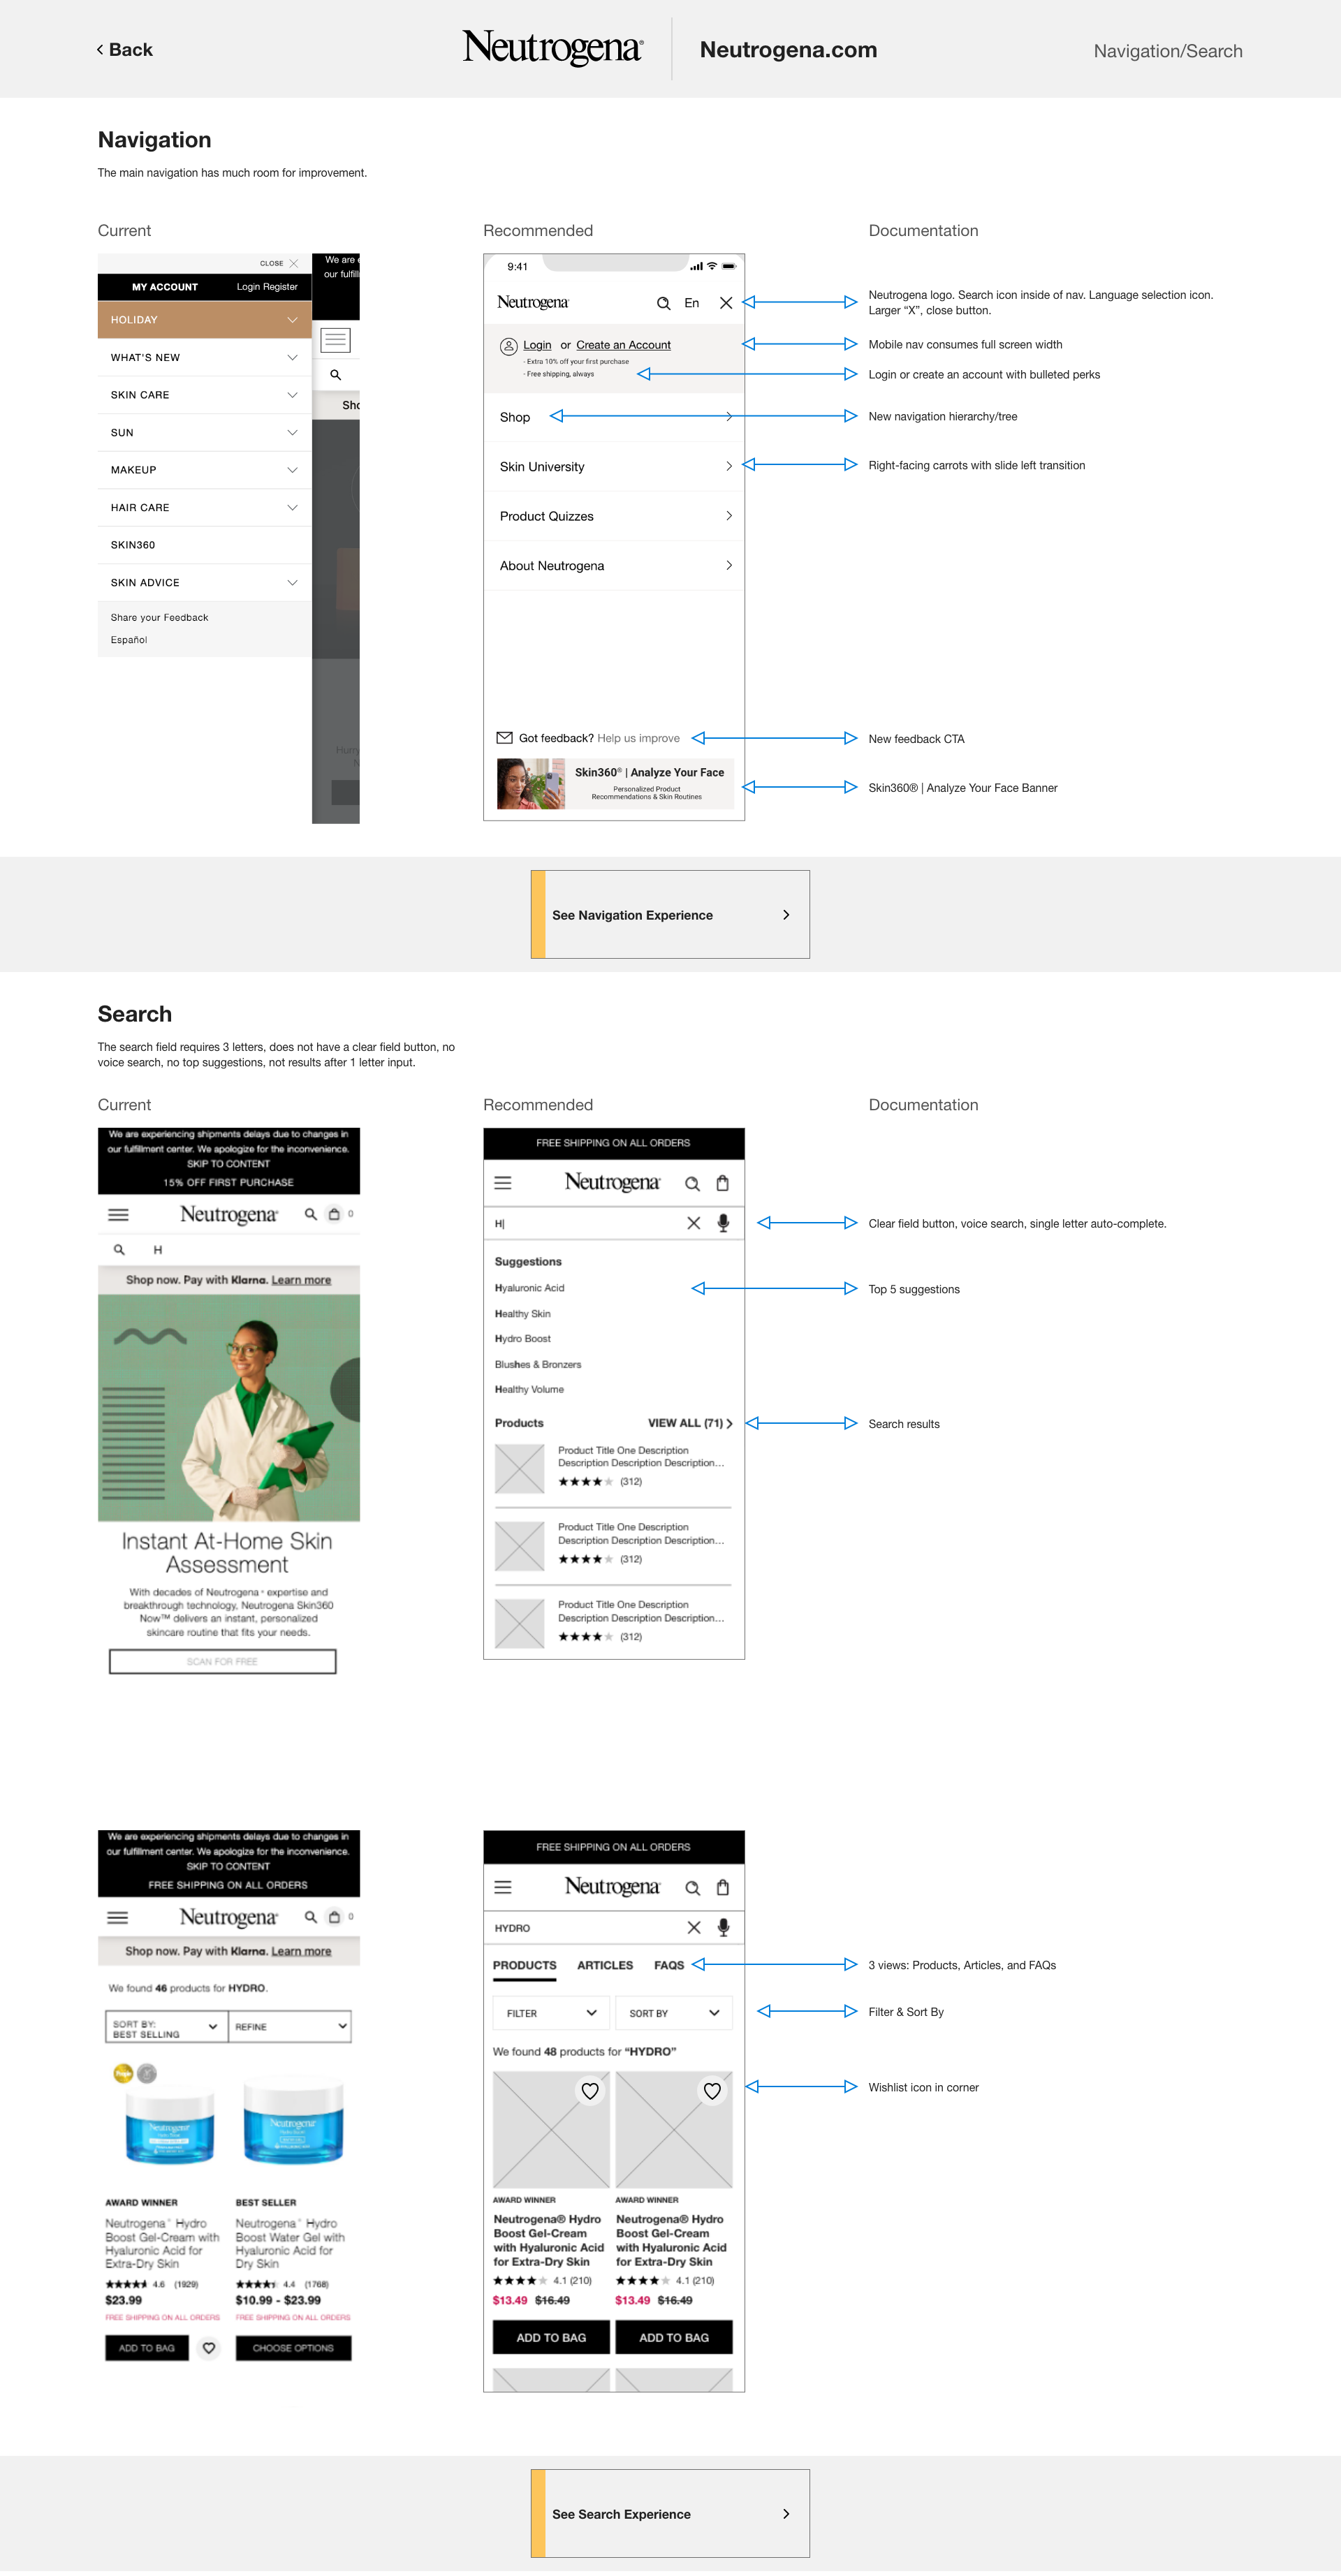Viewport: 1341px width, 2576px height.
Task: Open hamburger menu in current 46-products results mockup
Action: tap(118, 1917)
